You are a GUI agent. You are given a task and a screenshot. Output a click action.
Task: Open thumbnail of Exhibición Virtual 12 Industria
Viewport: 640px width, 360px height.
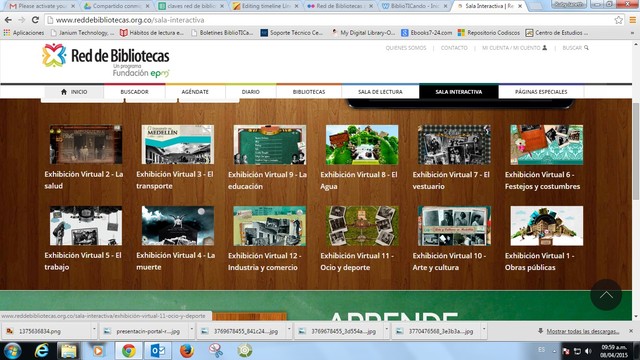coord(270,226)
